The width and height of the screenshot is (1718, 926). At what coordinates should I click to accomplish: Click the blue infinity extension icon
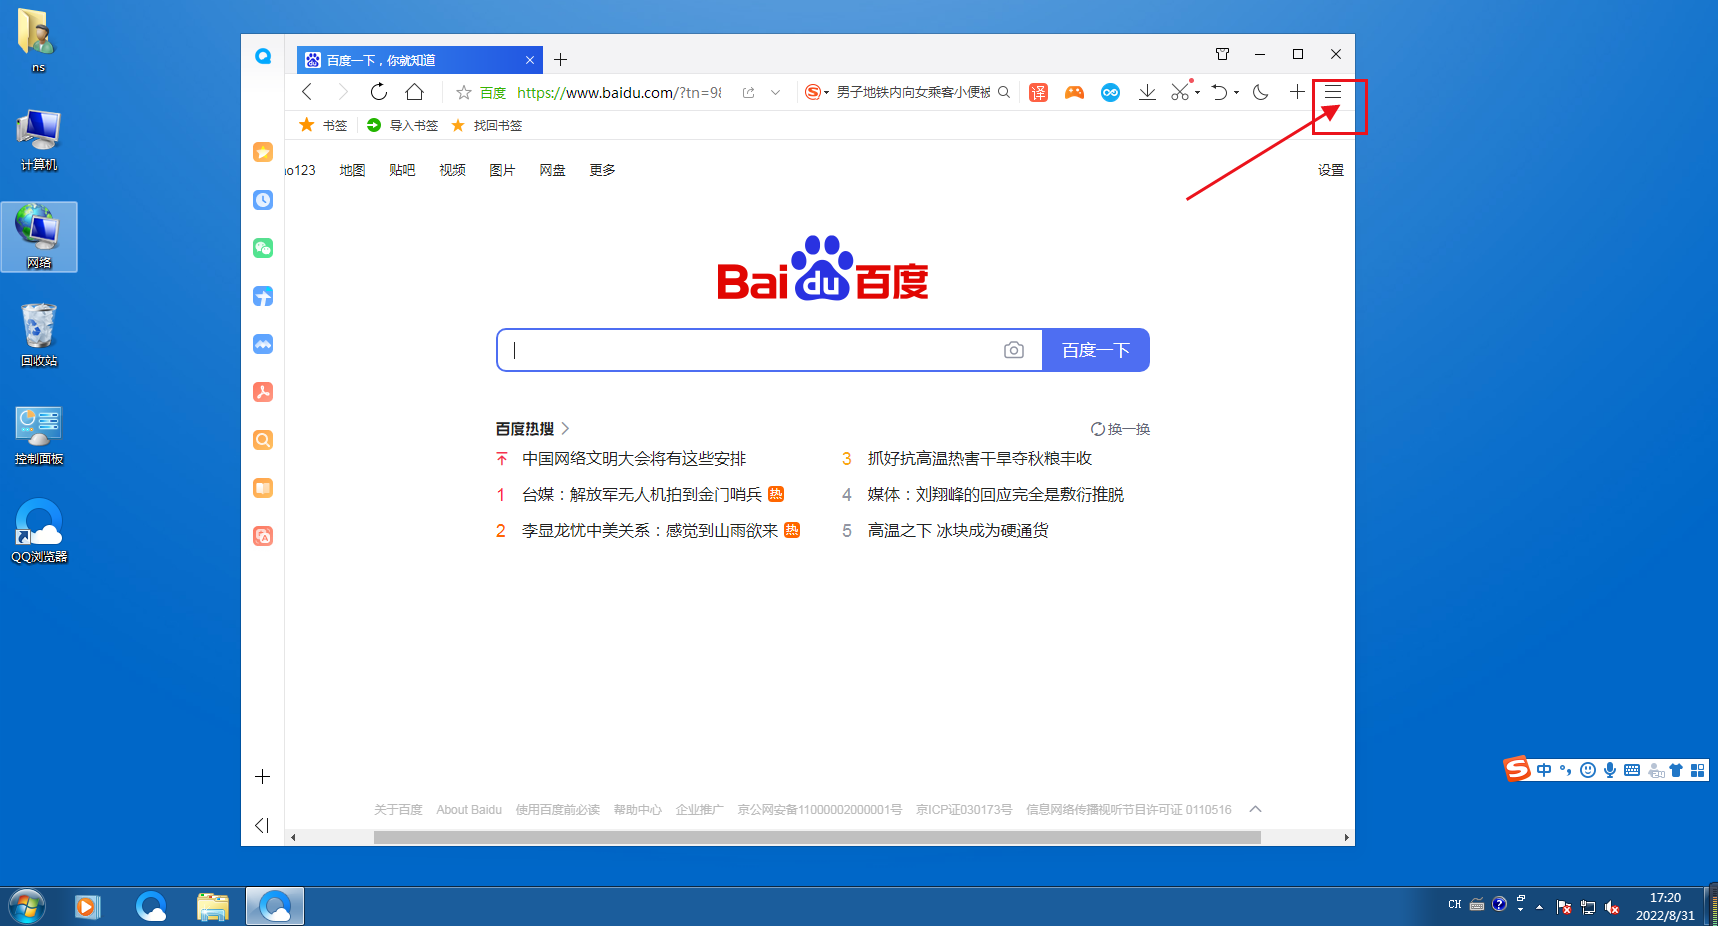pos(1110,92)
